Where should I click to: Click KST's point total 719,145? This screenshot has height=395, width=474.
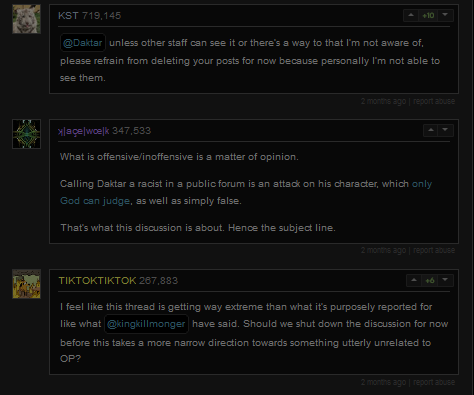pyautogui.click(x=101, y=16)
